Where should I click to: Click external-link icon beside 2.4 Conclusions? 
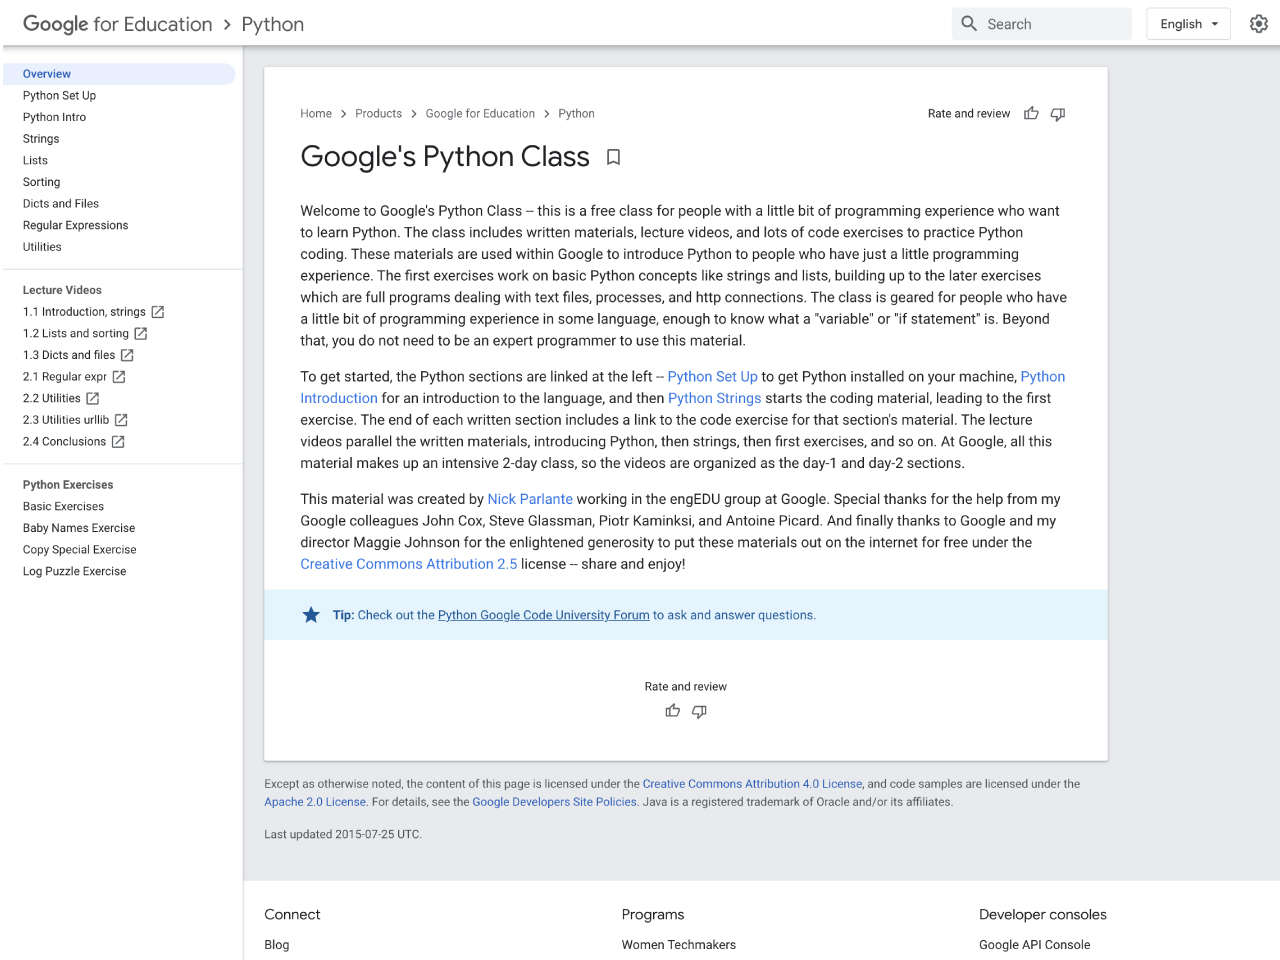pos(118,441)
